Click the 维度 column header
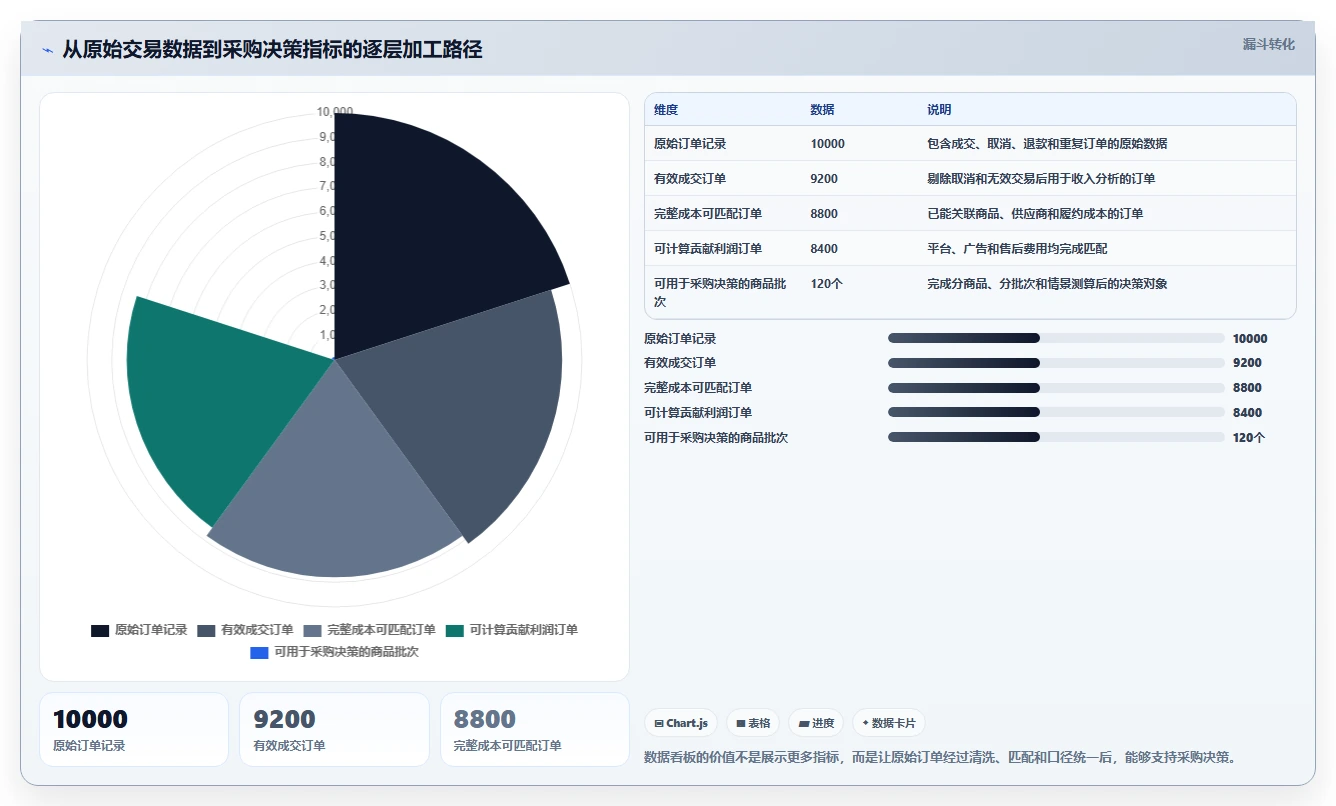1336x806 pixels. [x=666, y=110]
